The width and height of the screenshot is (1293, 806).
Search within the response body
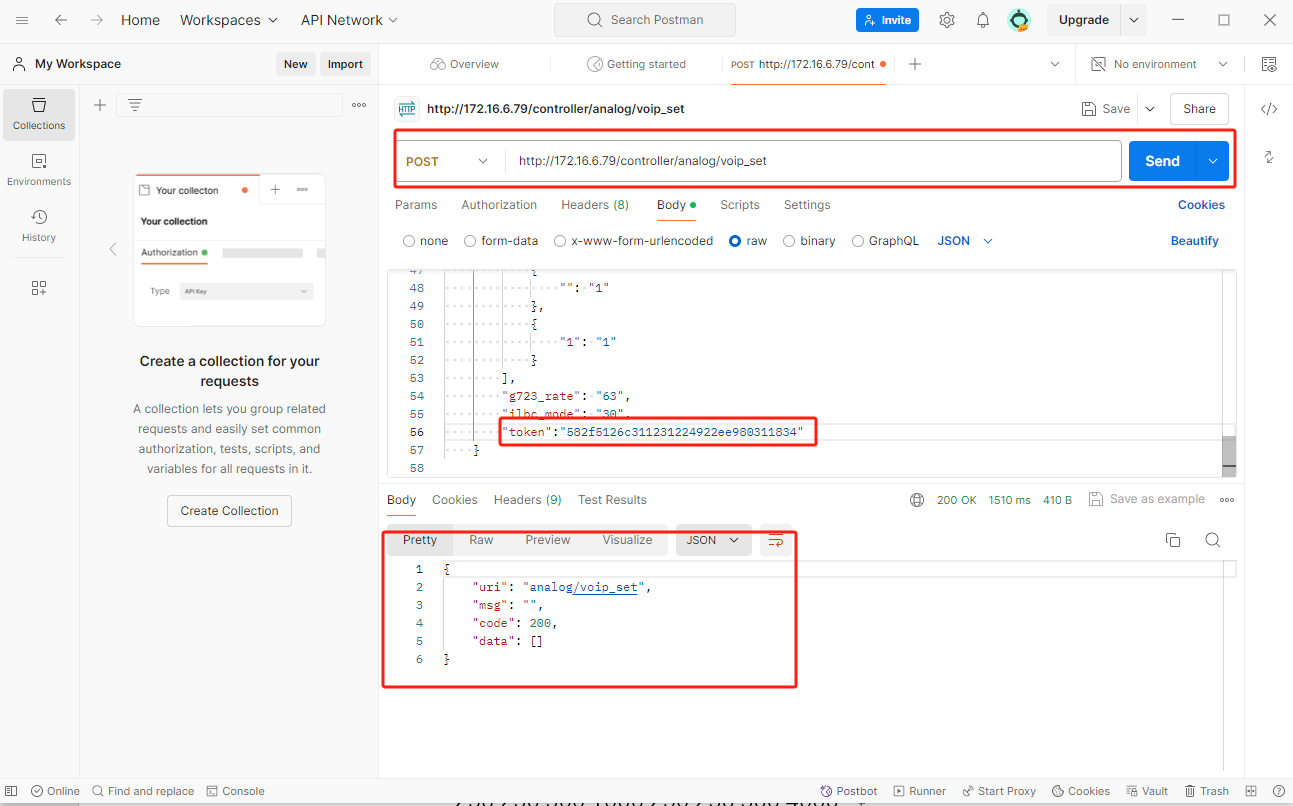[x=1213, y=540]
